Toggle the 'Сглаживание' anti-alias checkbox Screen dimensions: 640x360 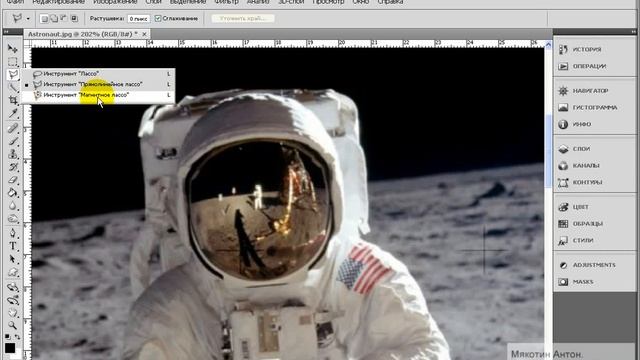pyautogui.click(x=158, y=18)
